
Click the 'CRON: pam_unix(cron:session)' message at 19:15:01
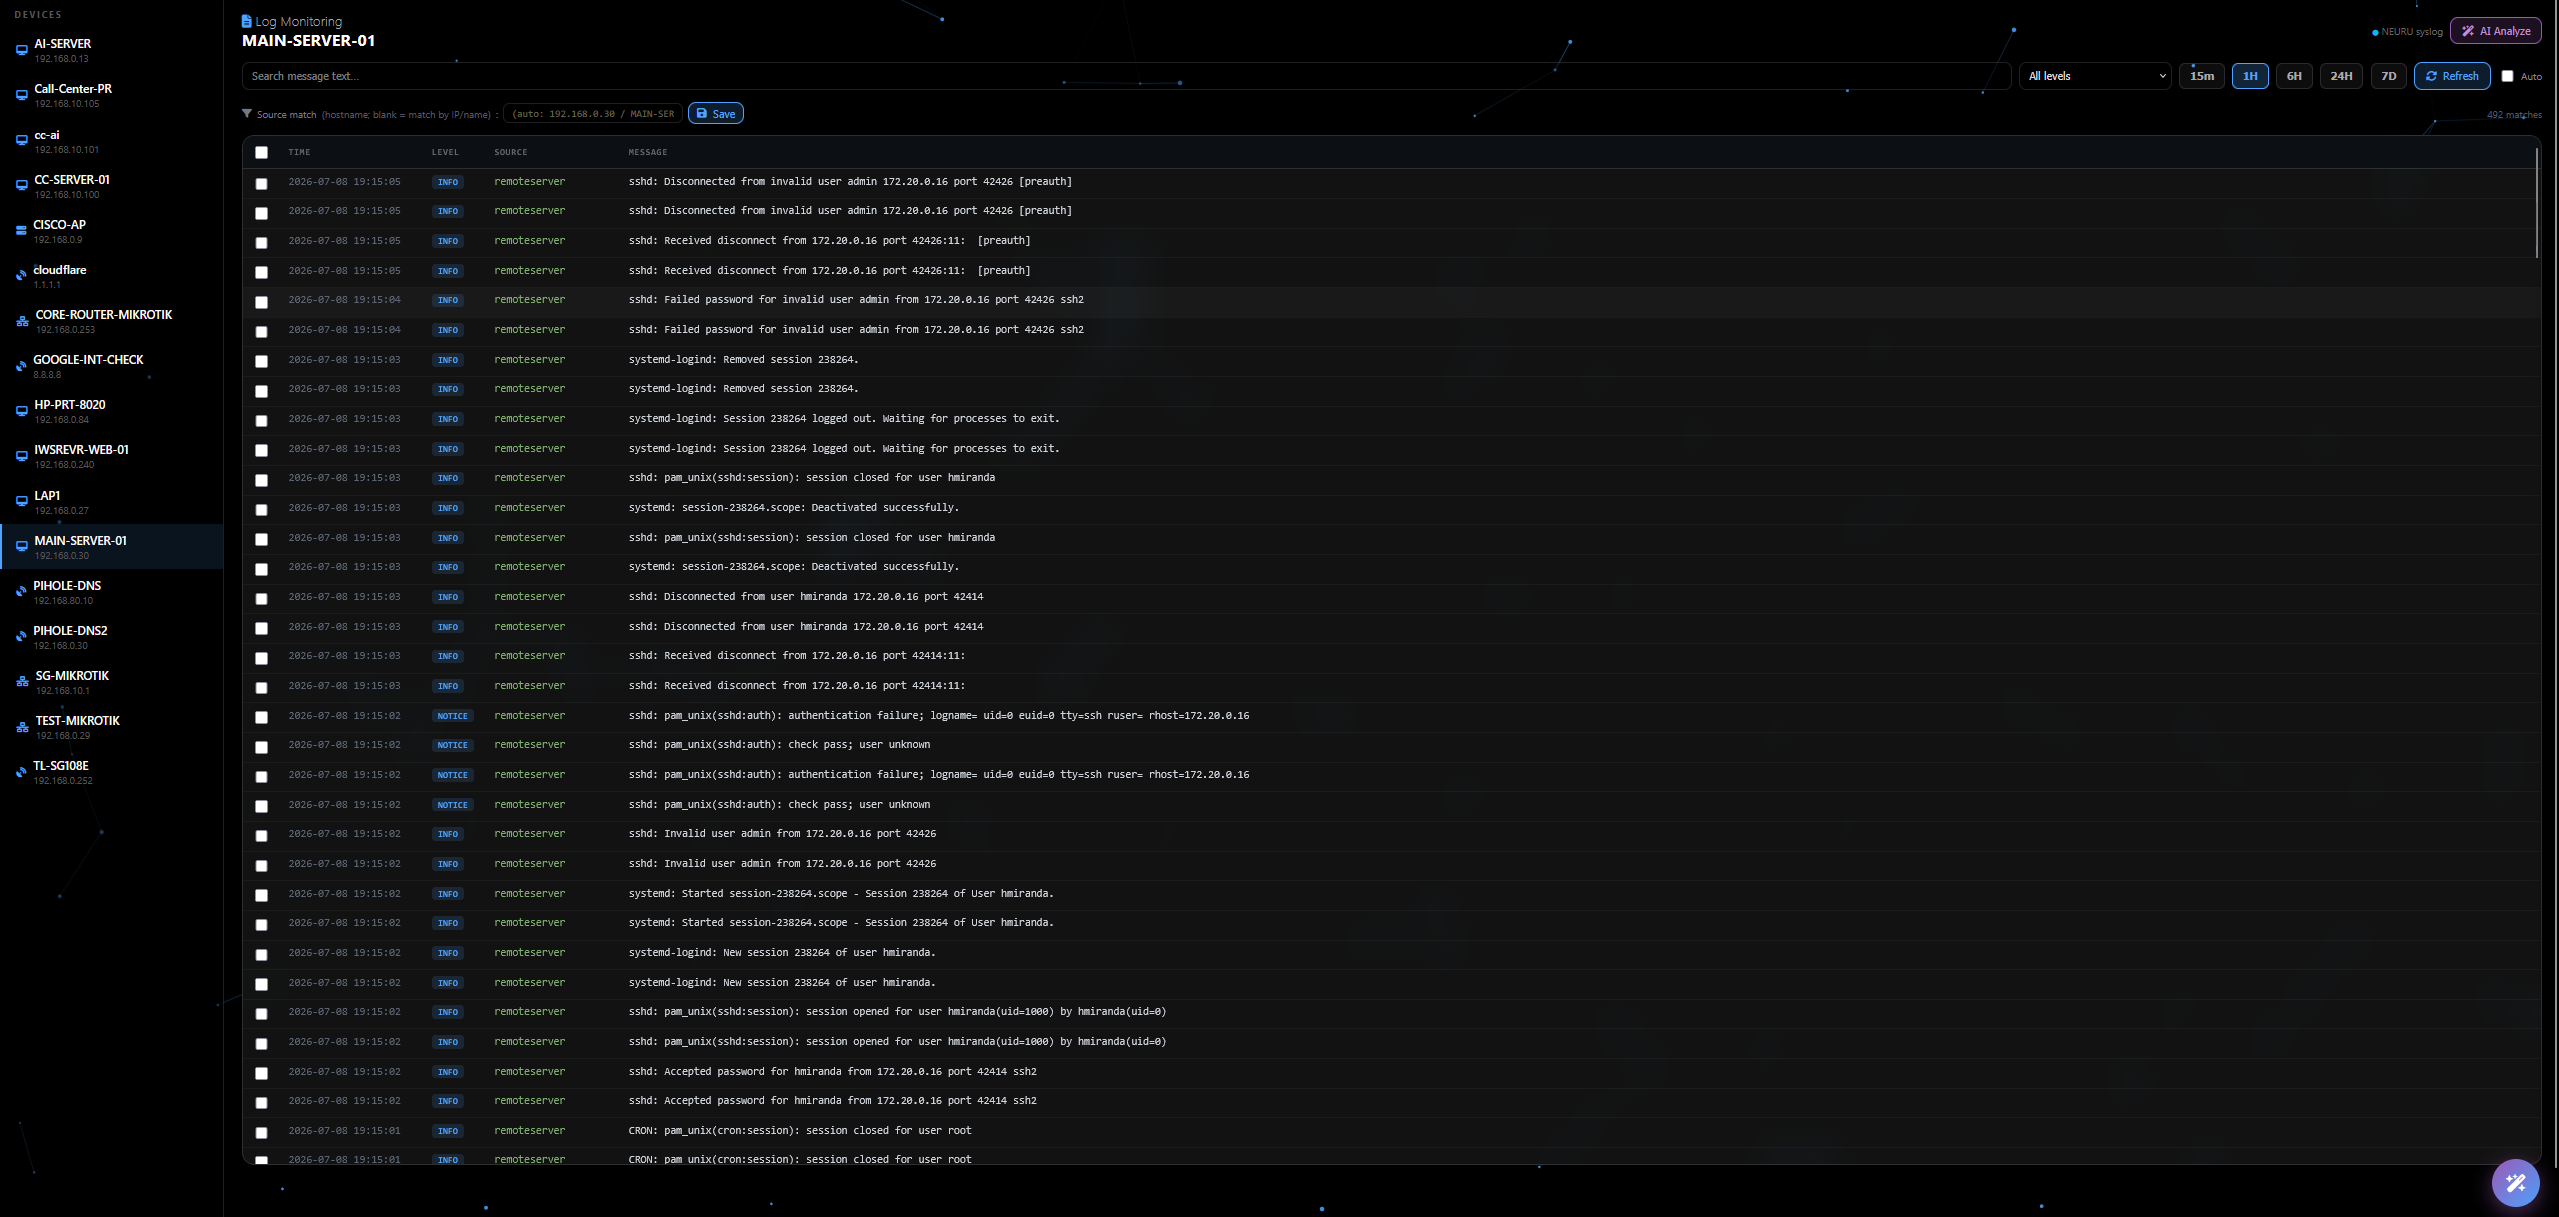coord(800,1131)
